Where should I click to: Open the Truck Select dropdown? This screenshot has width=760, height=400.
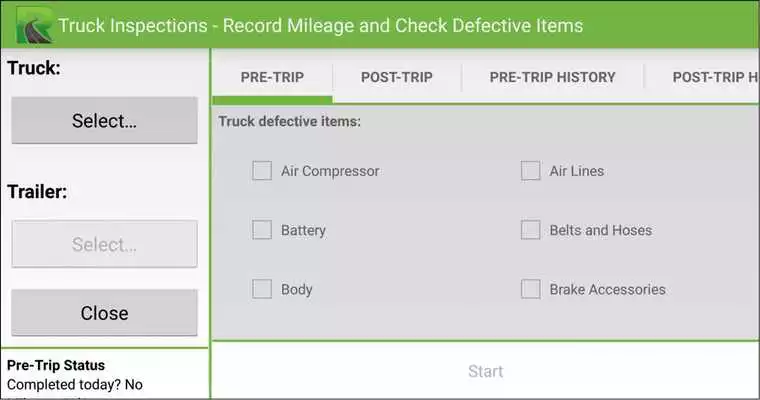point(104,120)
